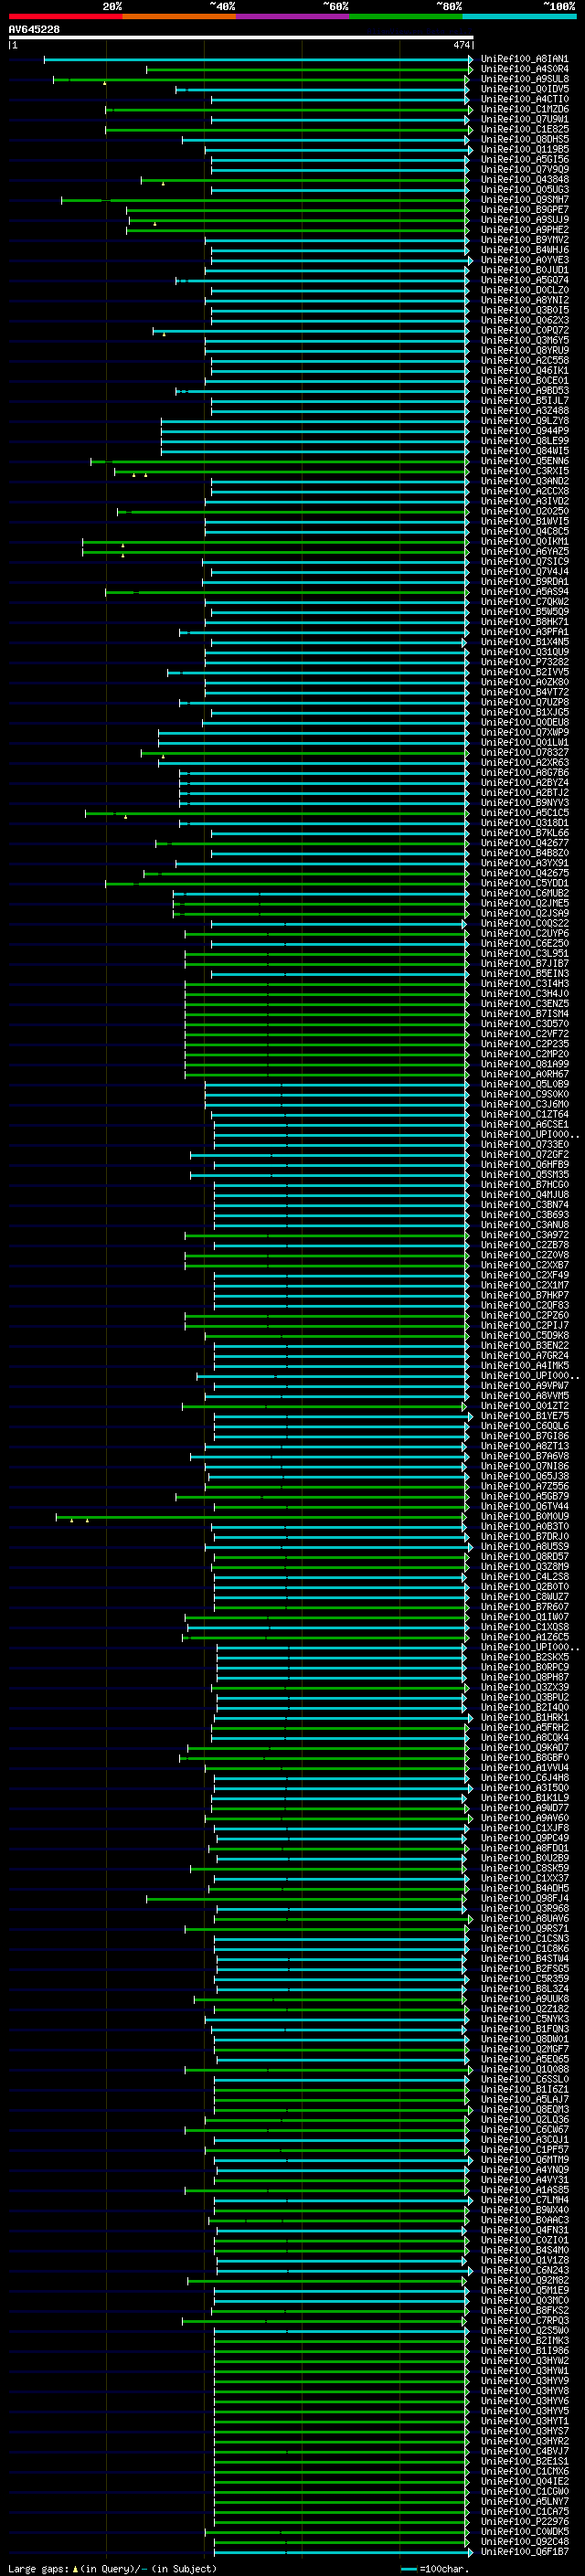The height and width of the screenshot is (2576, 585).
Task: Click the red 20% identity color segment
Action: coord(65,16)
